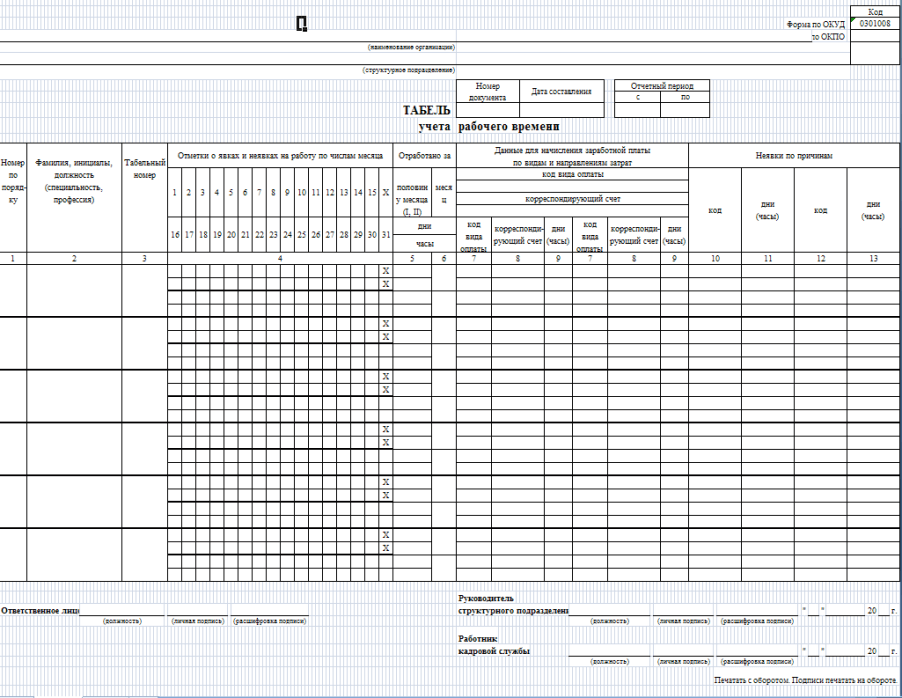
Task: Click the "рабочего времени" subtitle text
Action: 509,127
